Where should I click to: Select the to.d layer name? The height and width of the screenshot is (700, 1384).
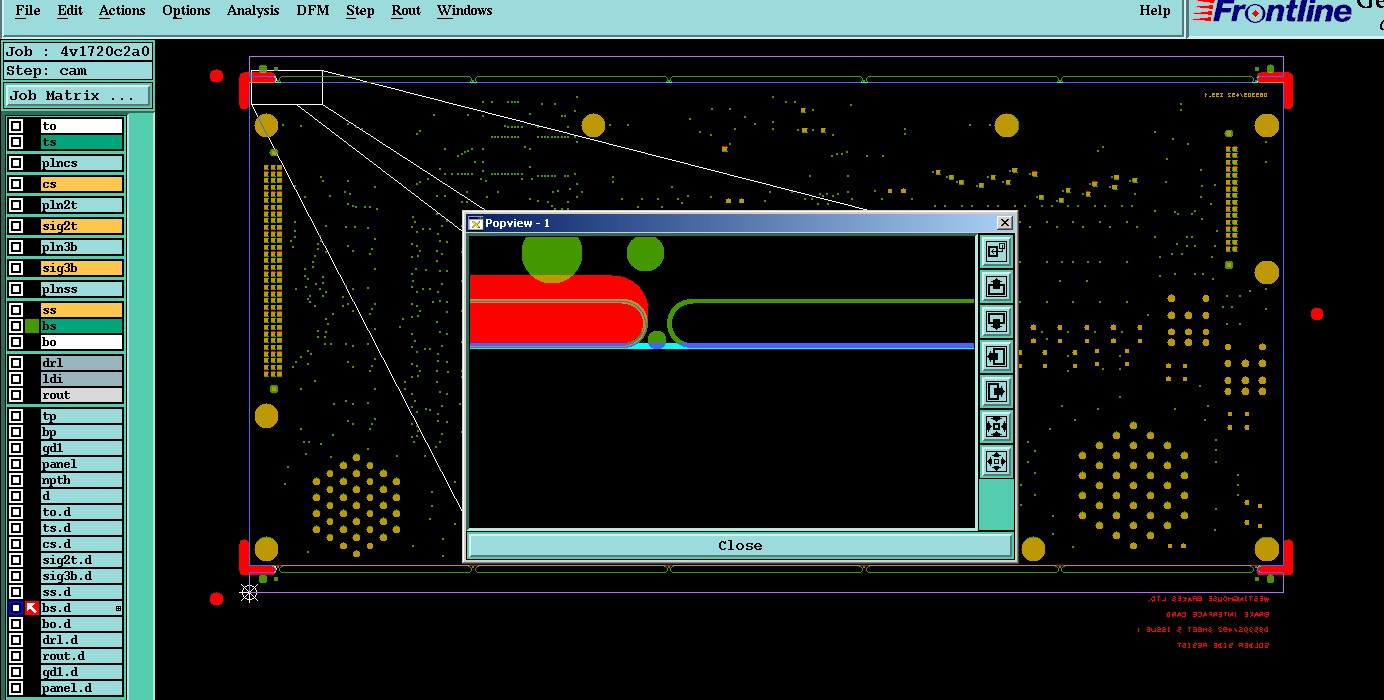[x=81, y=512]
